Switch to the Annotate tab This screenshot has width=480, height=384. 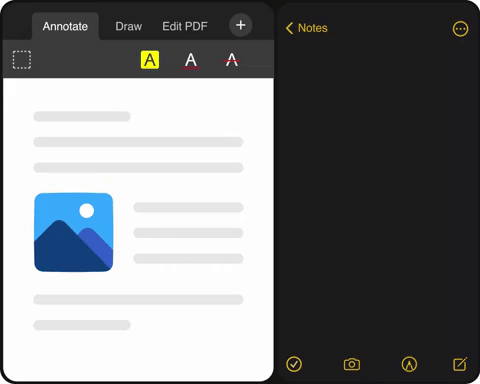click(65, 26)
